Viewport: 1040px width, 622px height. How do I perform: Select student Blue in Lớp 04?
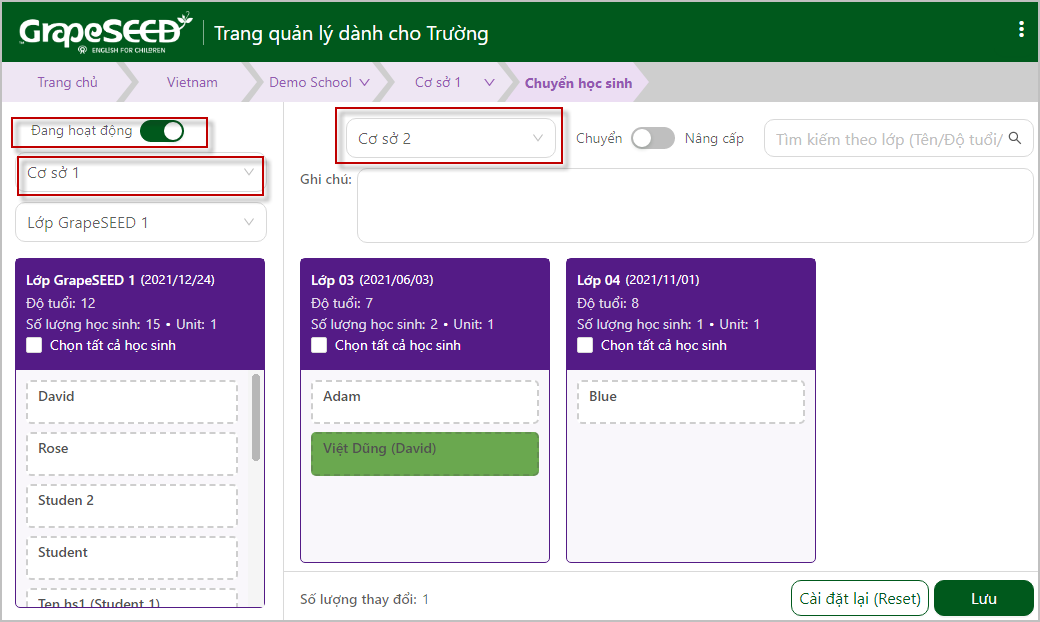691,402
